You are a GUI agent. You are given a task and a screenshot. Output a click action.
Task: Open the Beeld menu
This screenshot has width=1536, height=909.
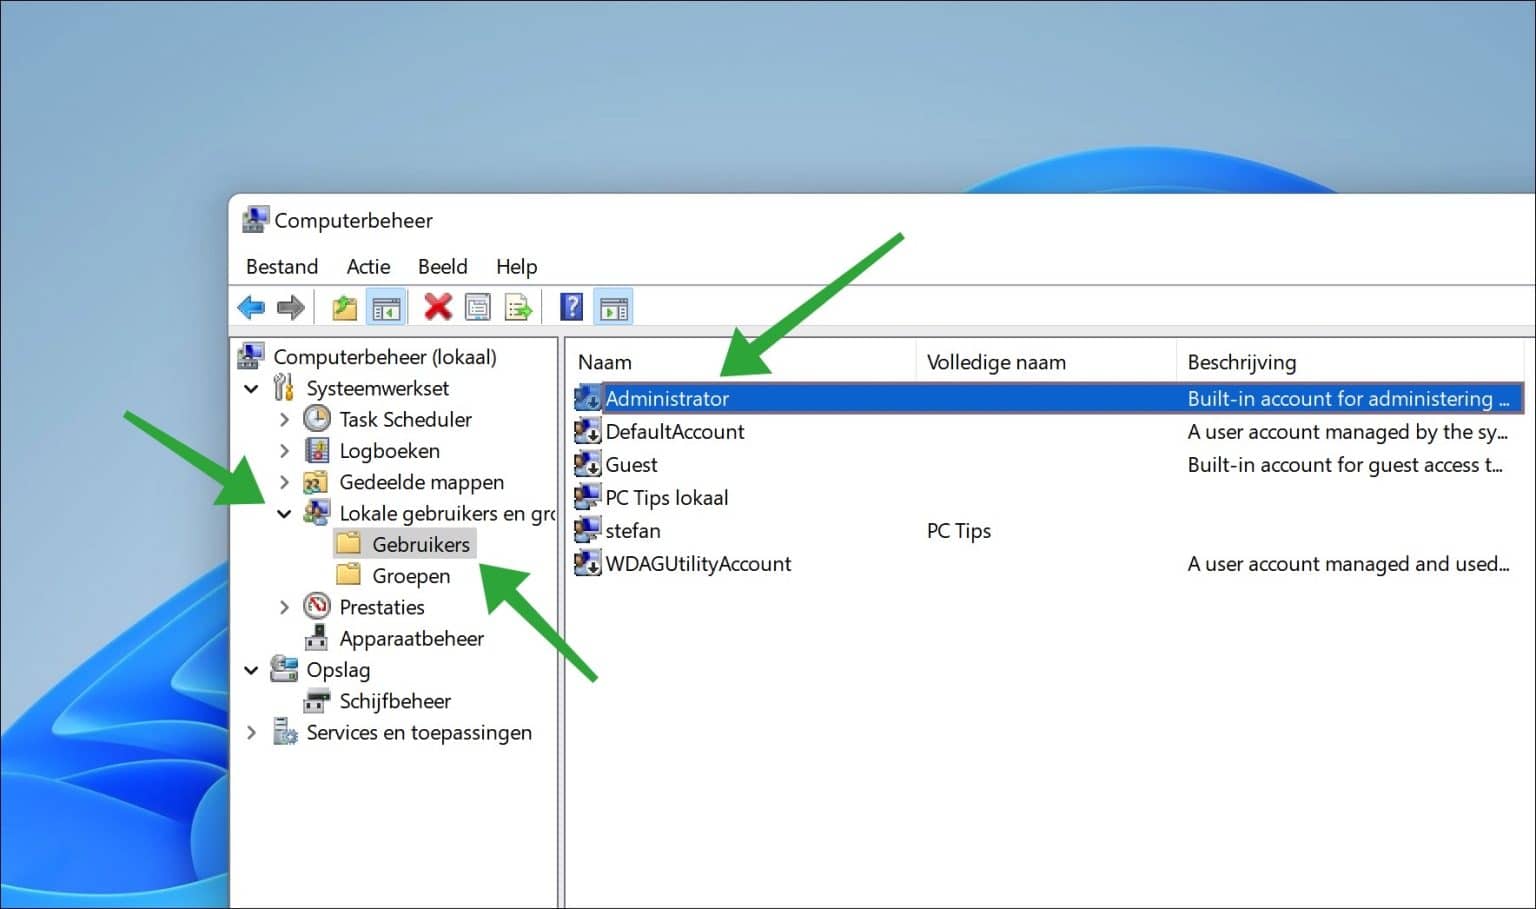[x=442, y=266]
